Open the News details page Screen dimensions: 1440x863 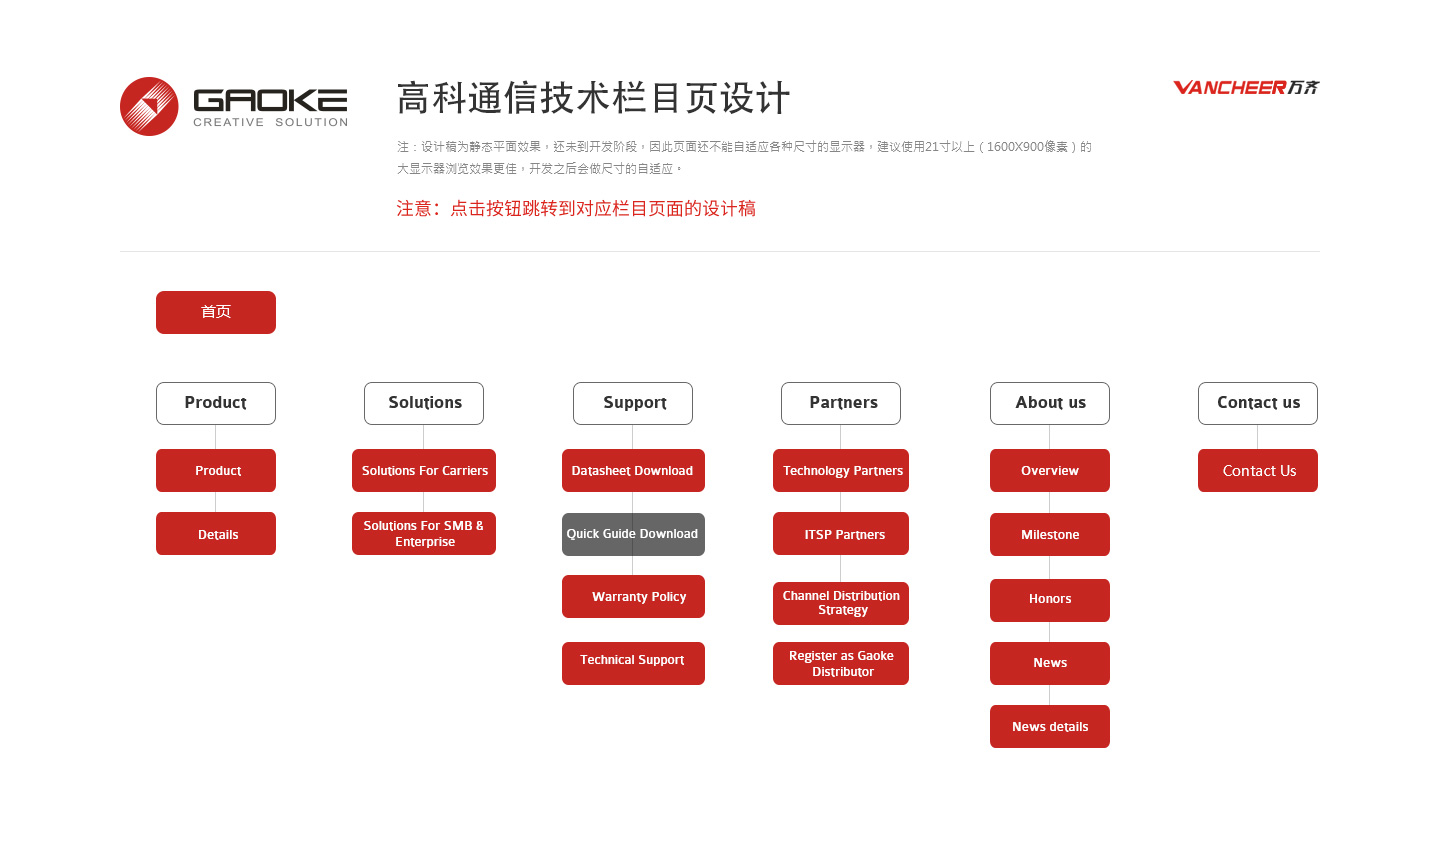[x=1050, y=726]
